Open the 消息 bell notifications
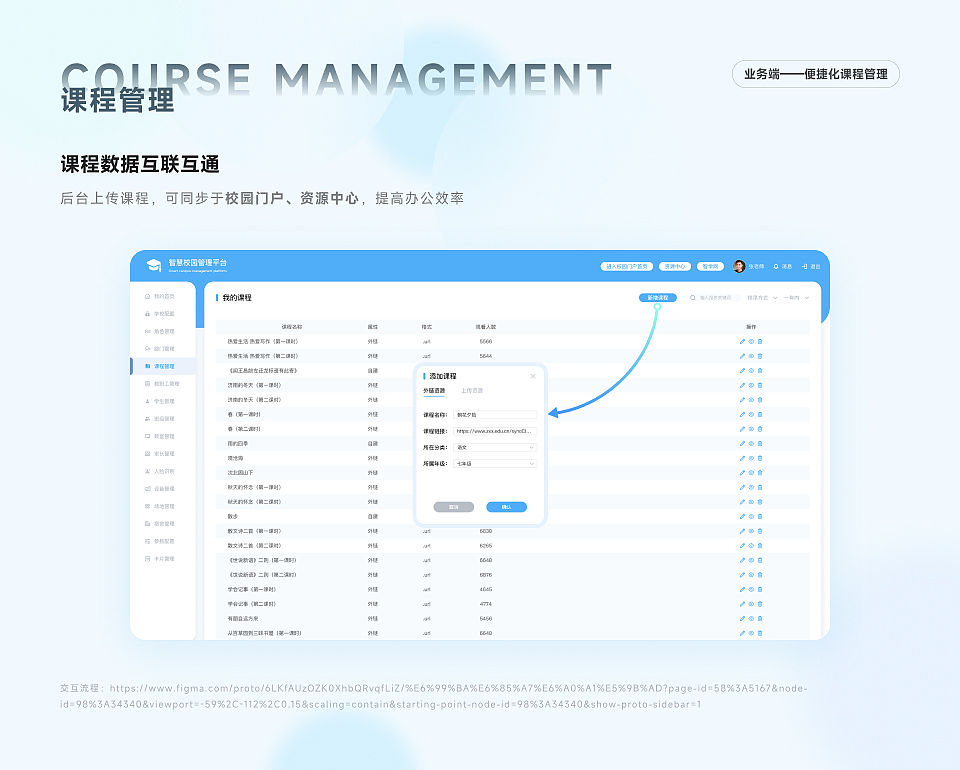This screenshot has height=770, width=960. click(x=776, y=267)
